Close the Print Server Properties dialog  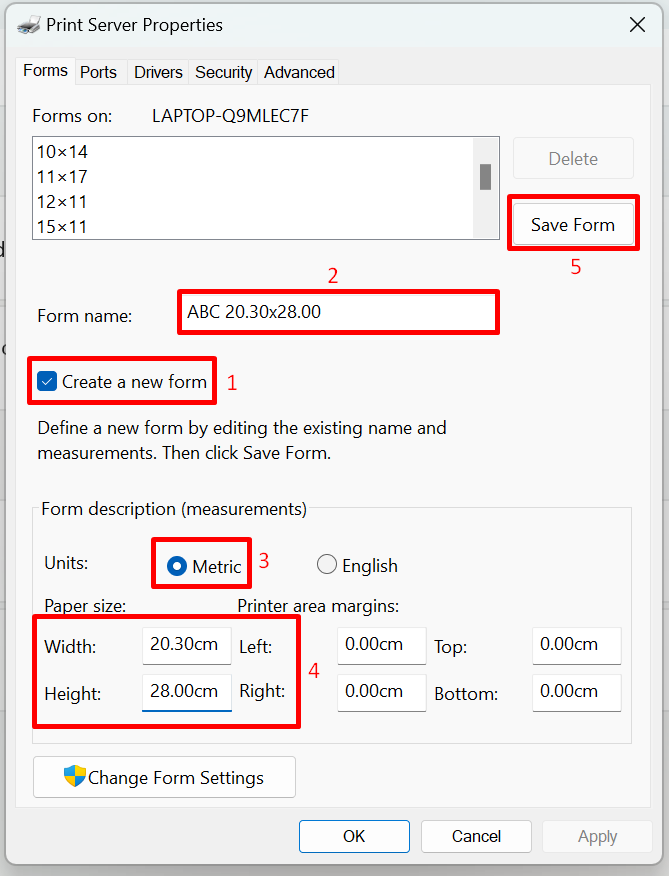[637, 25]
